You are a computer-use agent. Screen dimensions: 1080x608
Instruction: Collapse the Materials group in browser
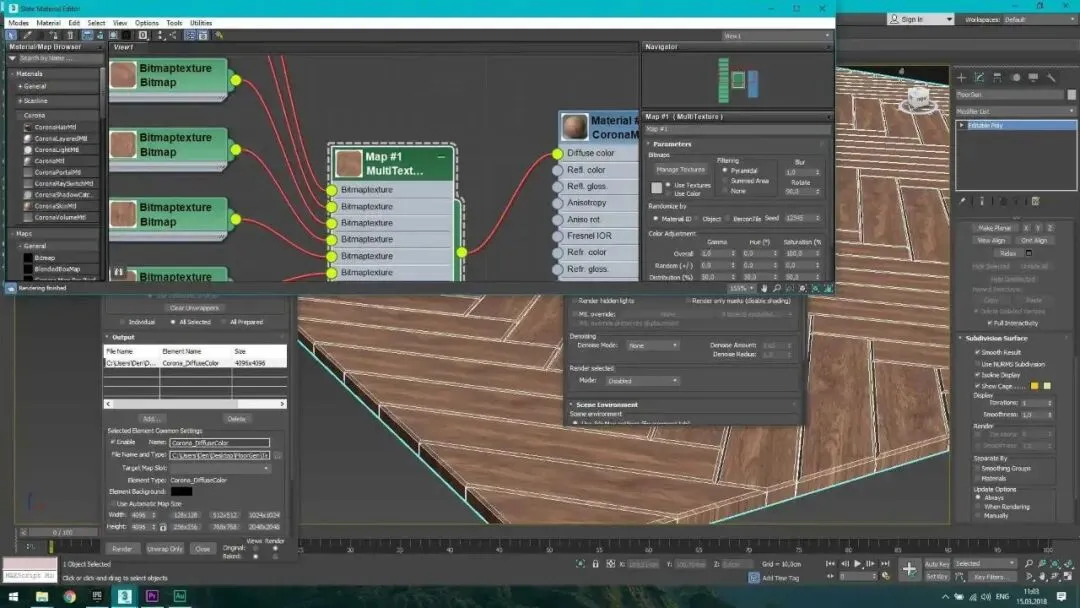click(x=12, y=74)
